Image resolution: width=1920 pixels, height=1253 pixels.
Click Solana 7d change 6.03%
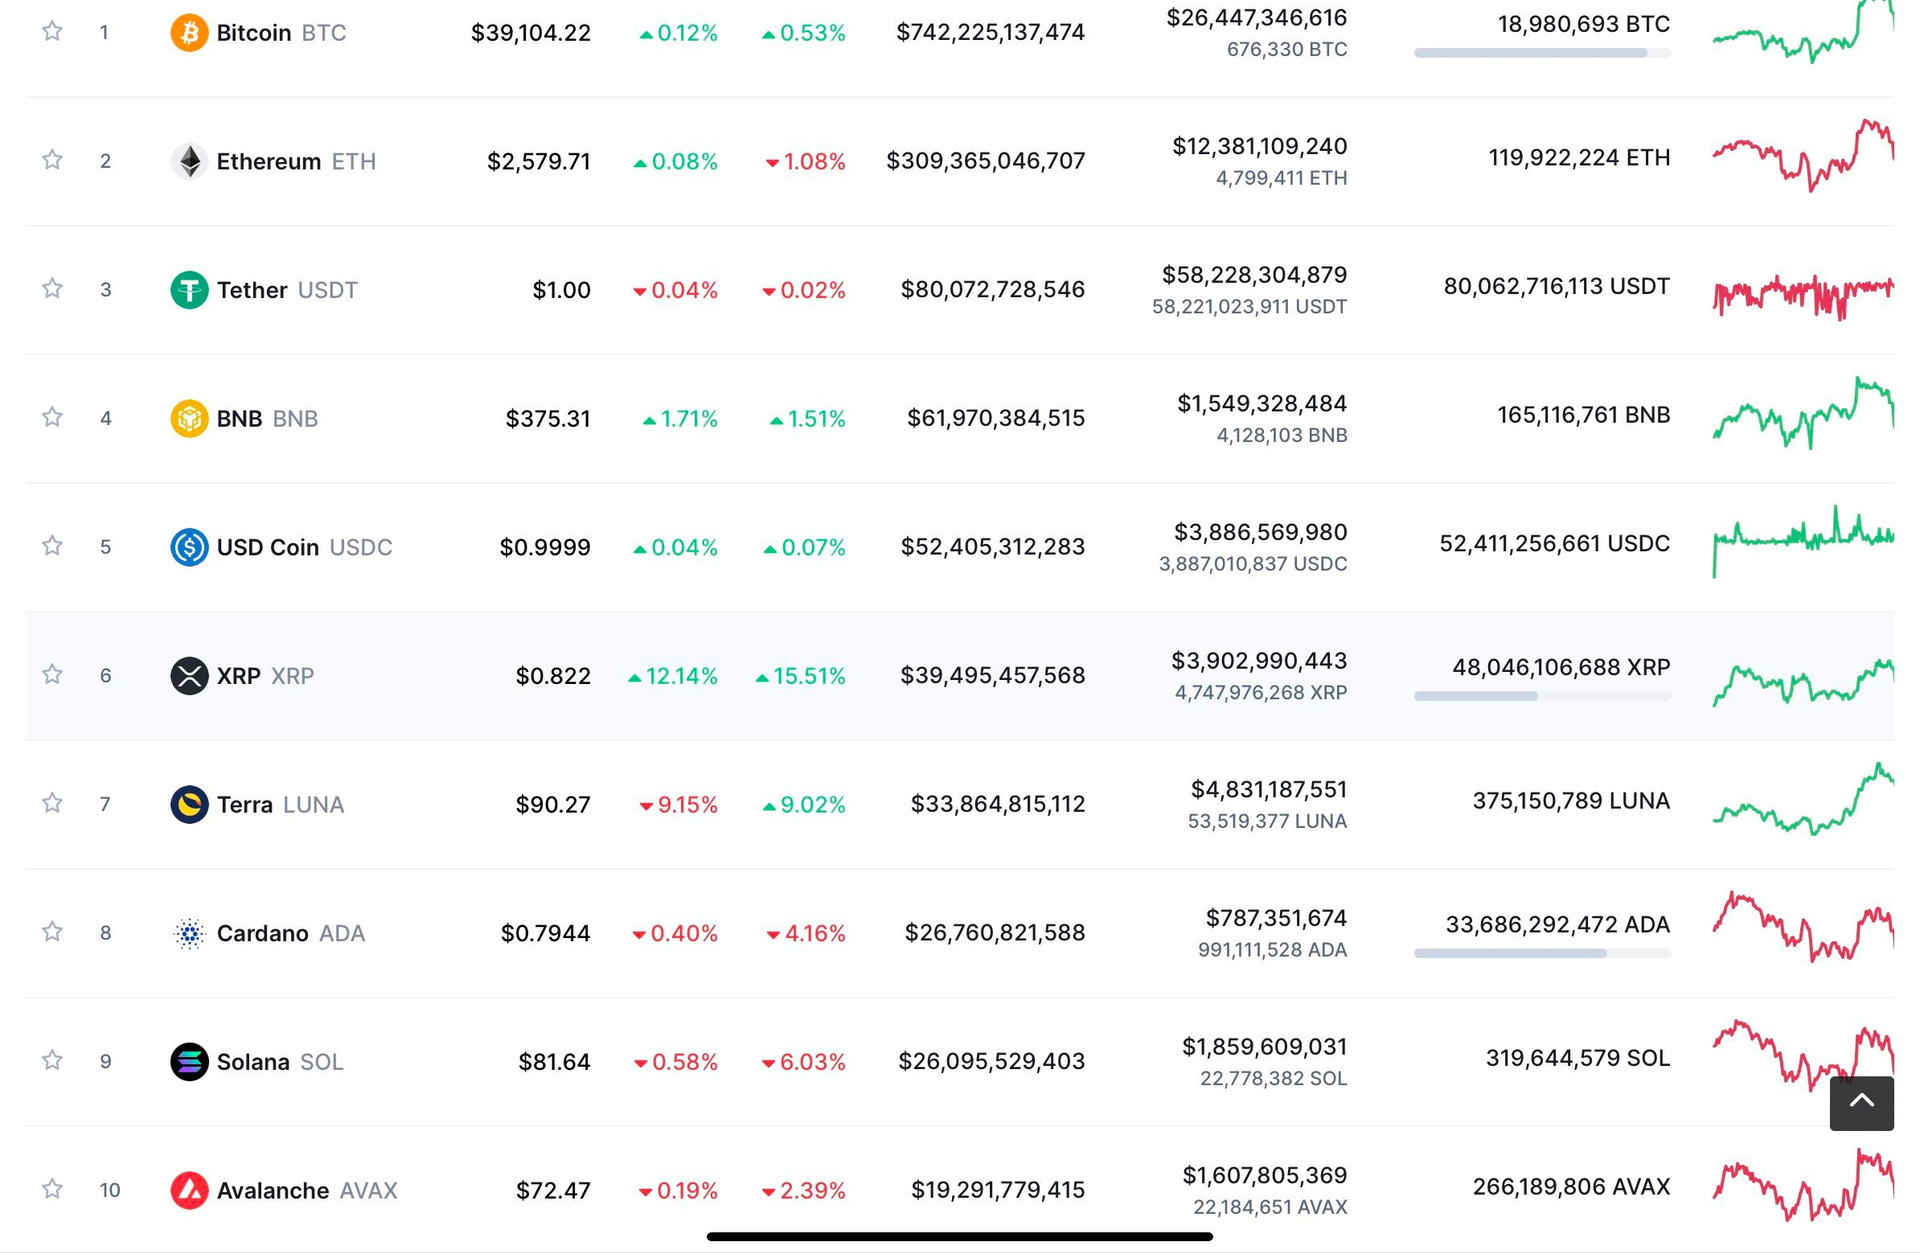(804, 1061)
